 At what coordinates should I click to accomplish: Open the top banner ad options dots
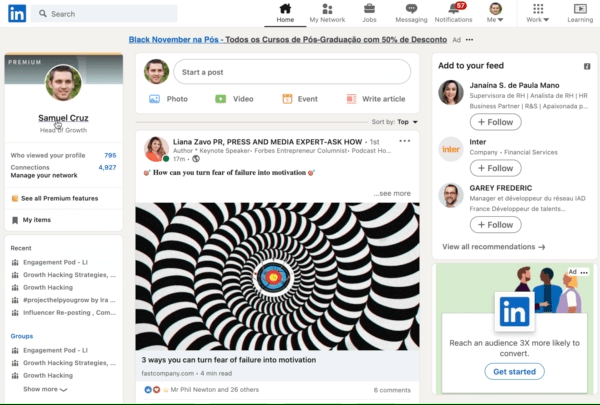pos(470,40)
